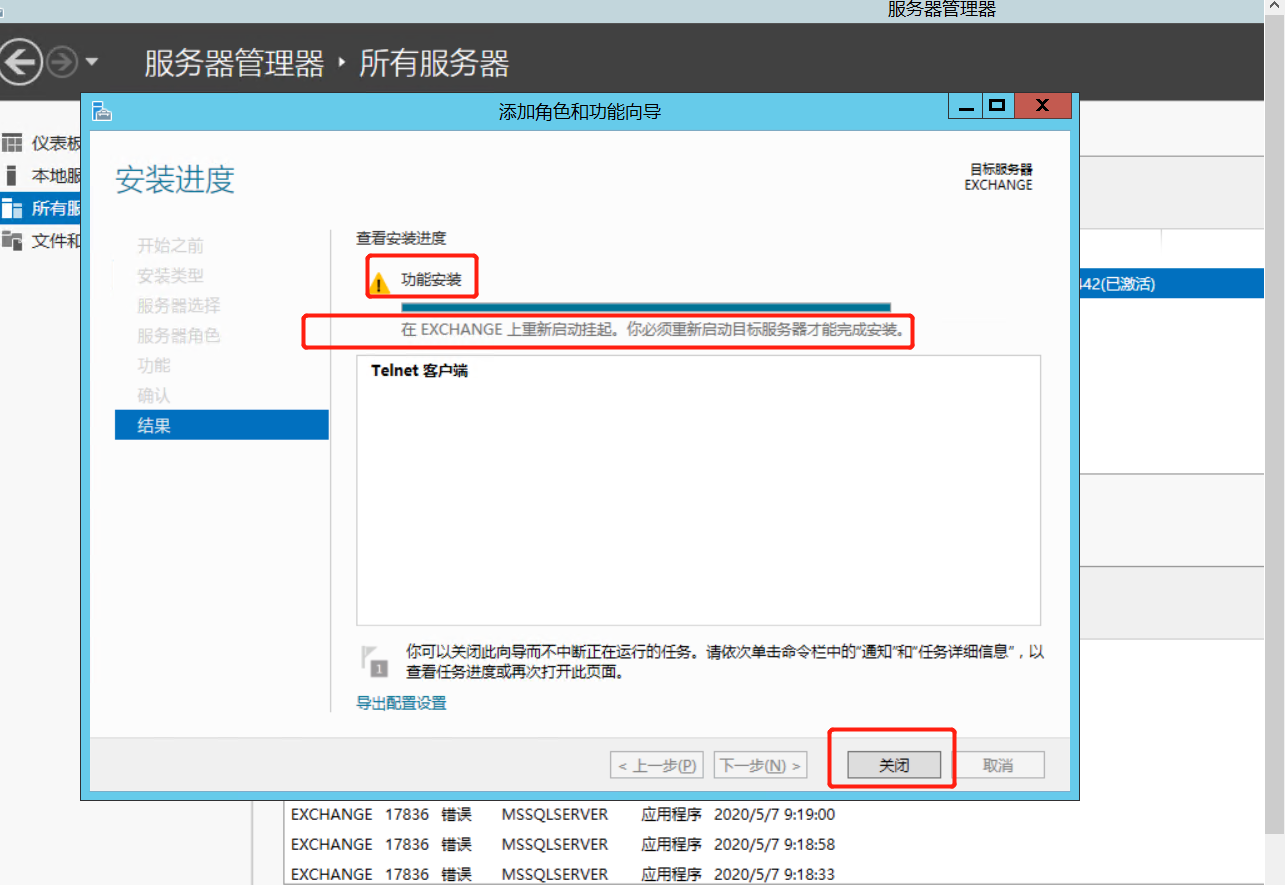Image resolution: width=1285 pixels, height=885 pixels.
Task: Go back with Server Manager back arrow
Action: (x=18, y=63)
